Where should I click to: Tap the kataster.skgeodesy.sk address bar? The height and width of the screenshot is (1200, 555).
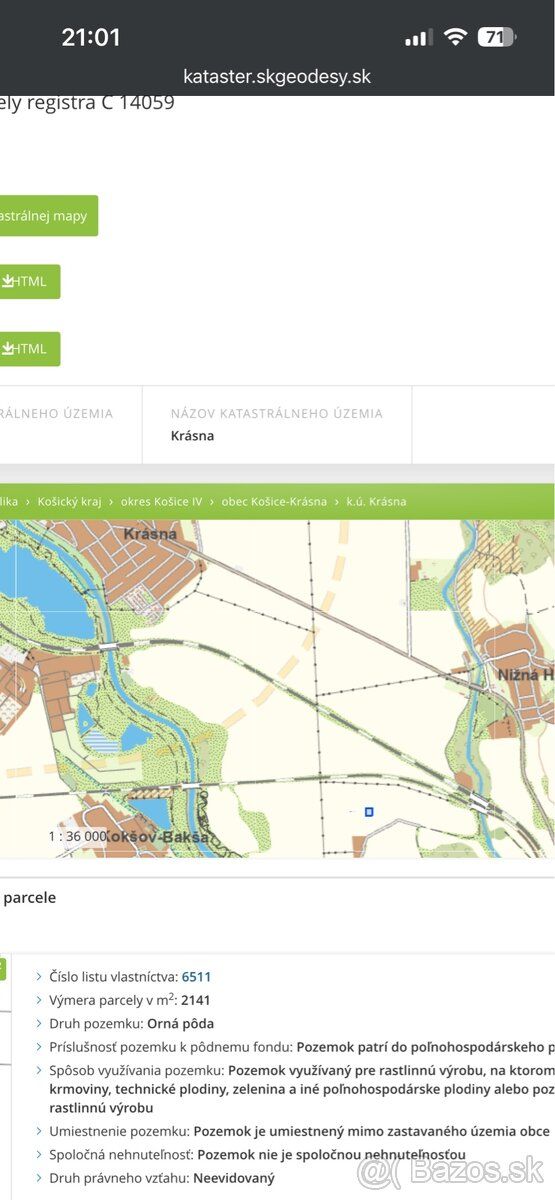coord(277,76)
